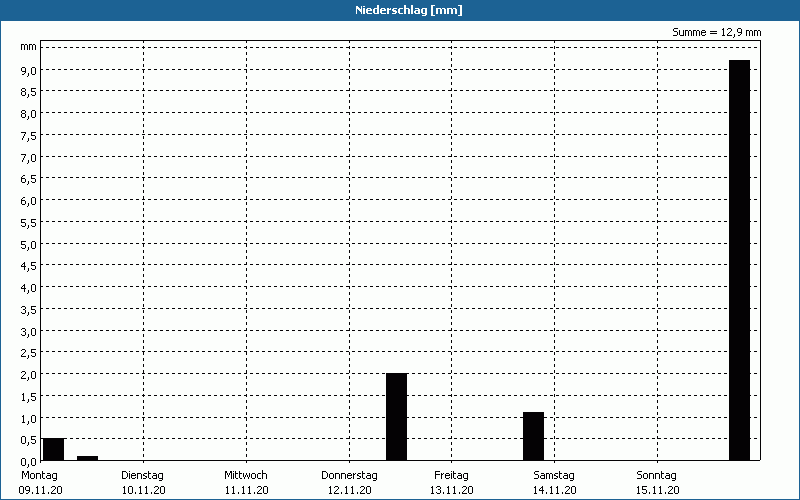Click the chart title 'Niederschlag [mm]'
This screenshot has width=800, height=500.
[x=409, y=10]
